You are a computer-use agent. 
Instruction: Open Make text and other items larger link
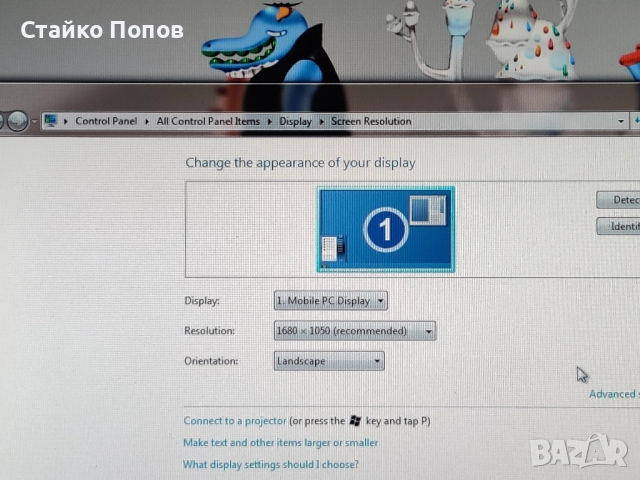(280, 442)
